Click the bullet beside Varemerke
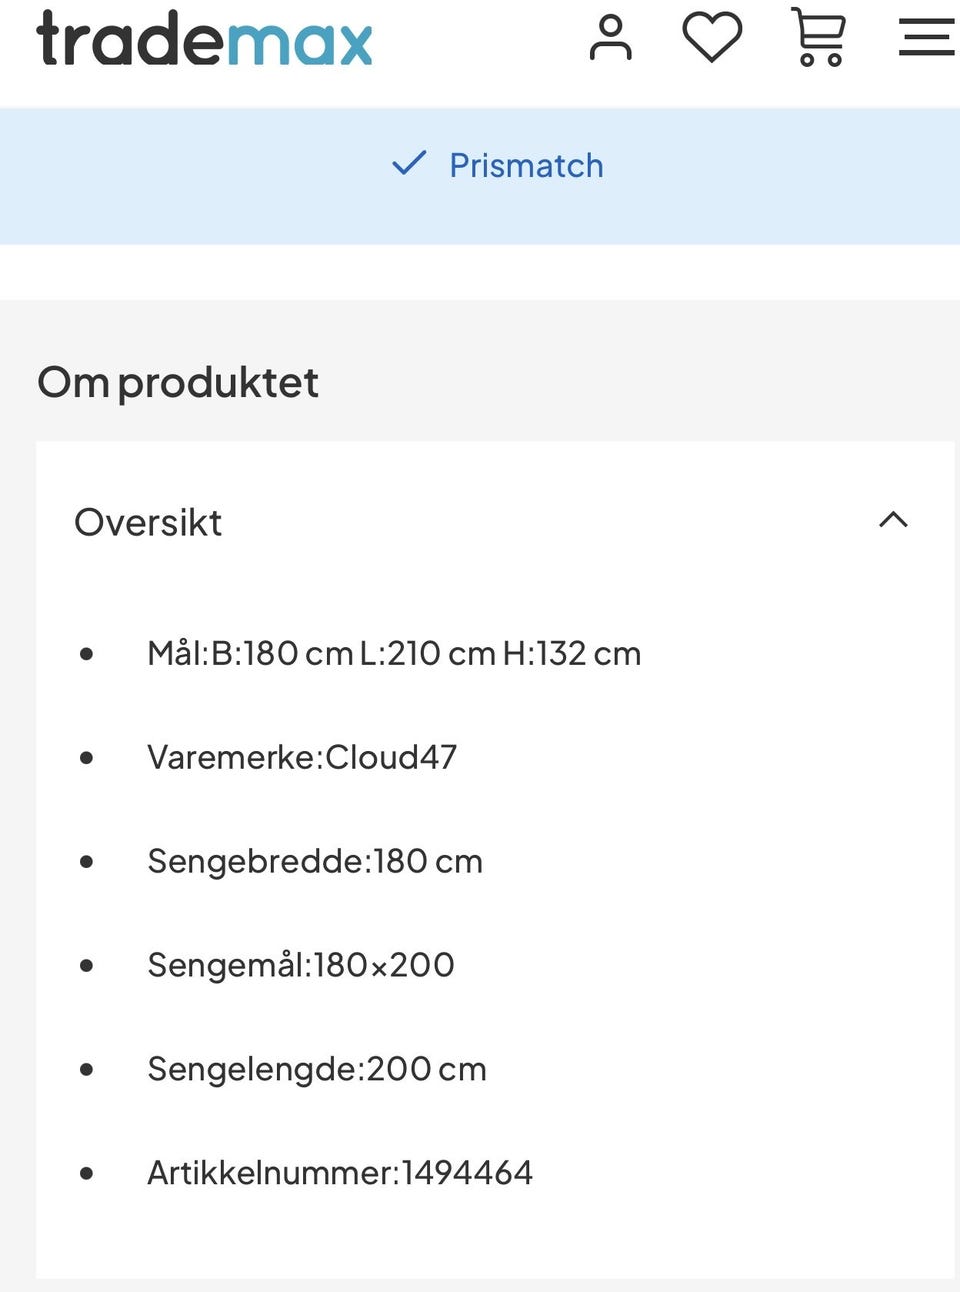 pyautogui.click(x=87, y=758)
